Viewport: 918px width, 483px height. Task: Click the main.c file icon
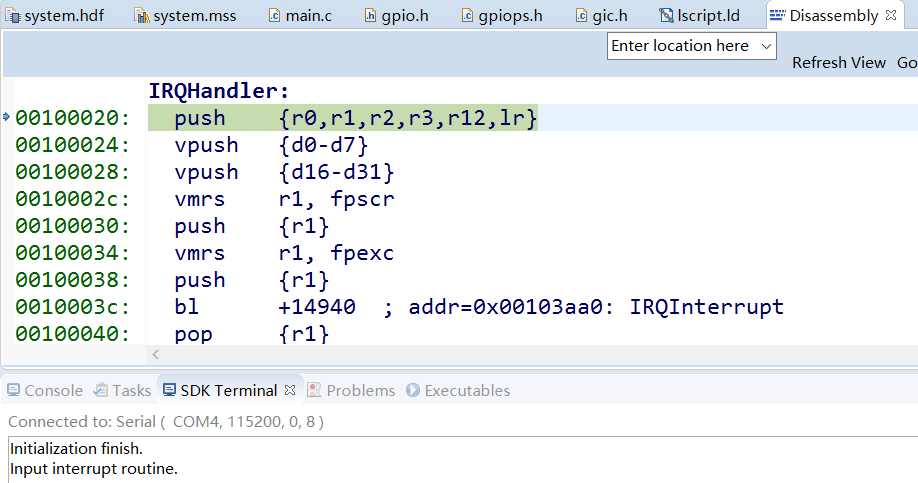pos(274,15)
